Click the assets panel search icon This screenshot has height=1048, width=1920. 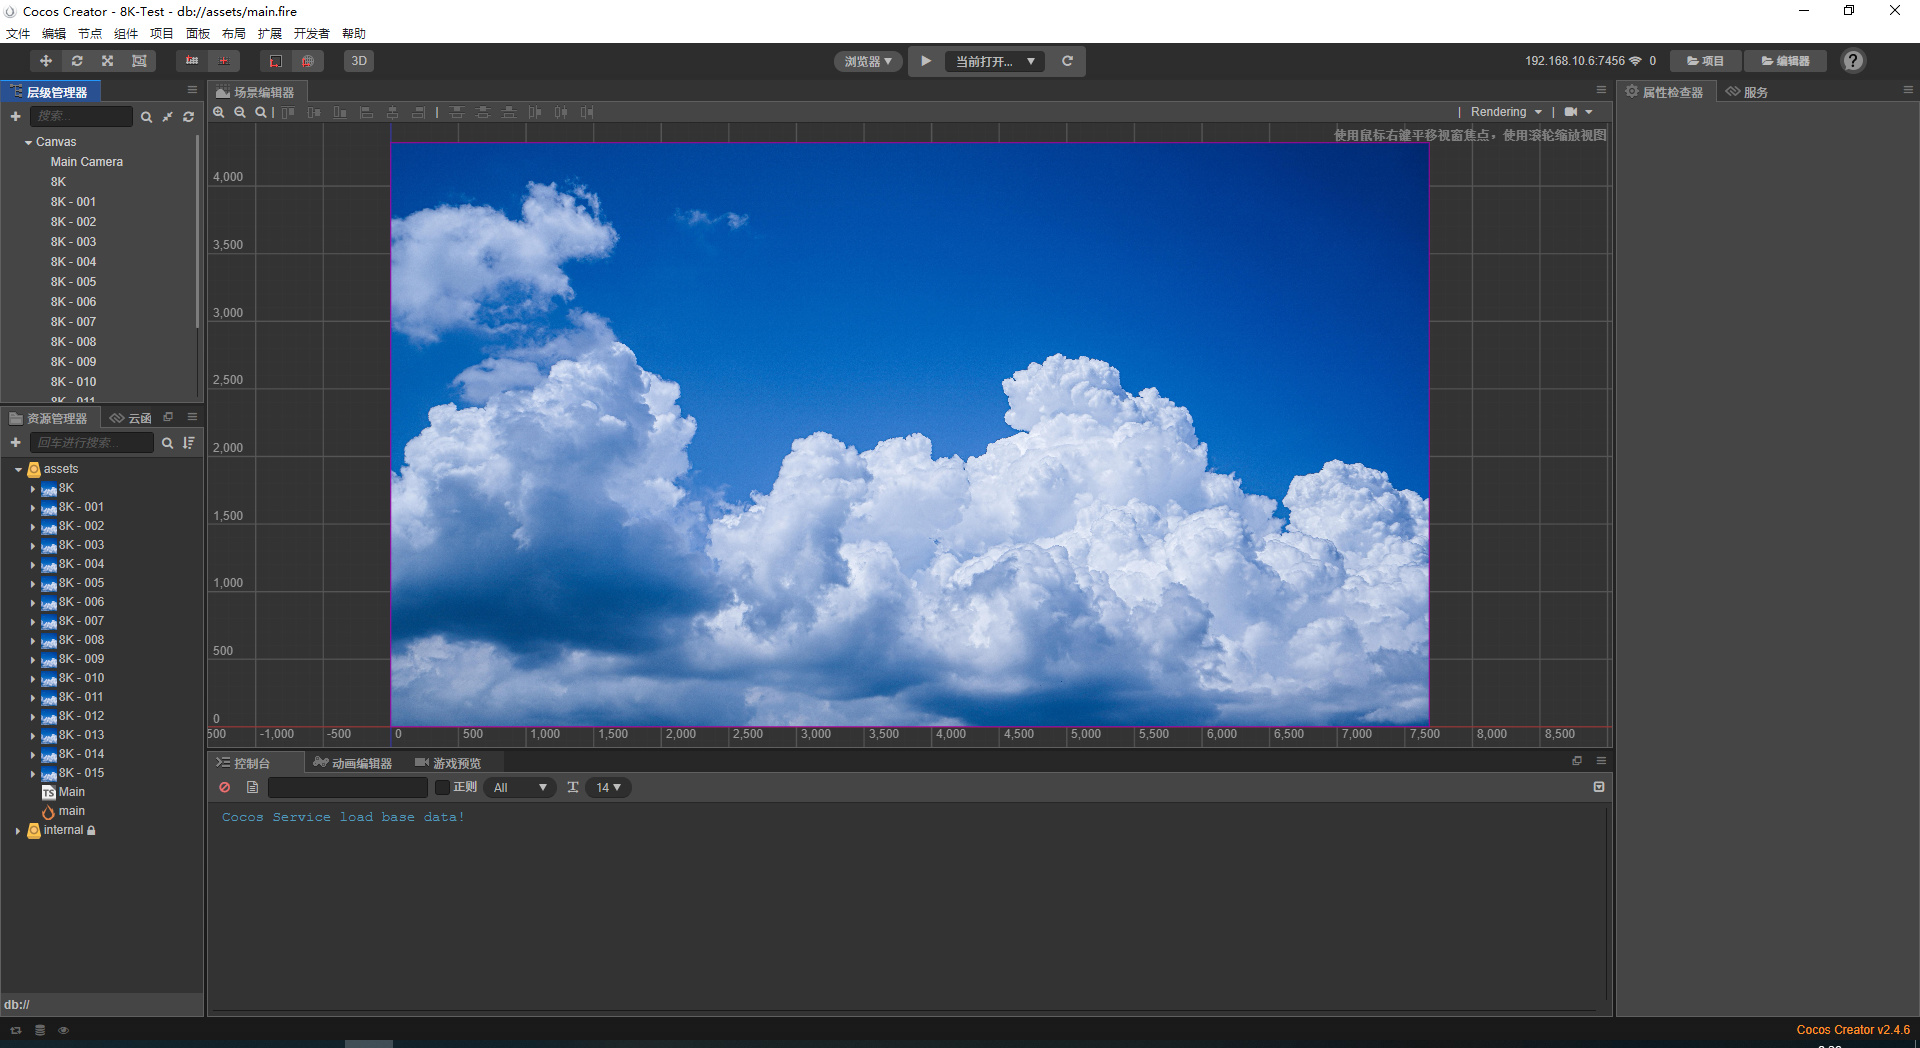point(167,443)
